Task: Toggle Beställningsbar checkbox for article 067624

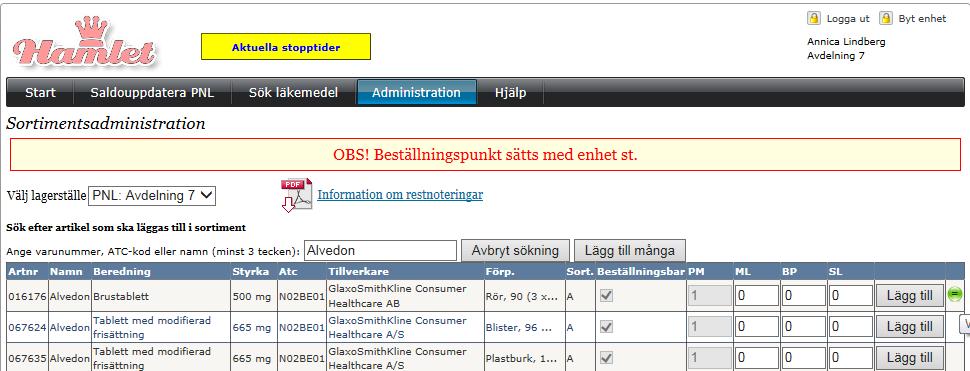Action: [606, 327]
